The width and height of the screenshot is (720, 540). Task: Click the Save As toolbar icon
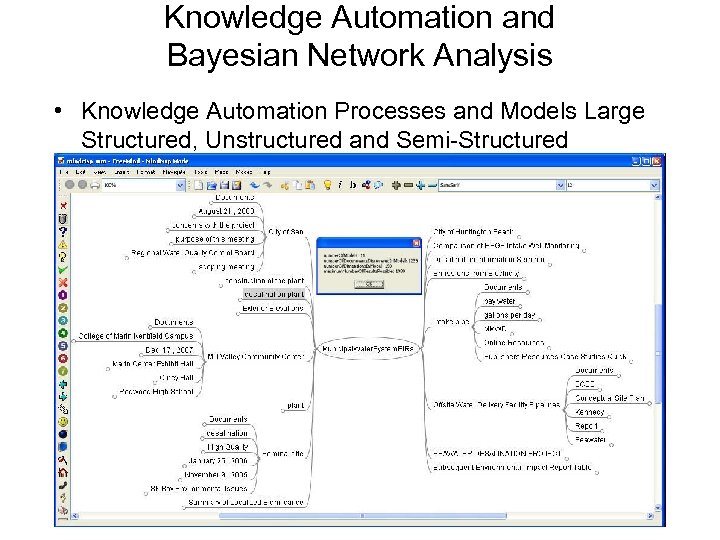[236, 185]
